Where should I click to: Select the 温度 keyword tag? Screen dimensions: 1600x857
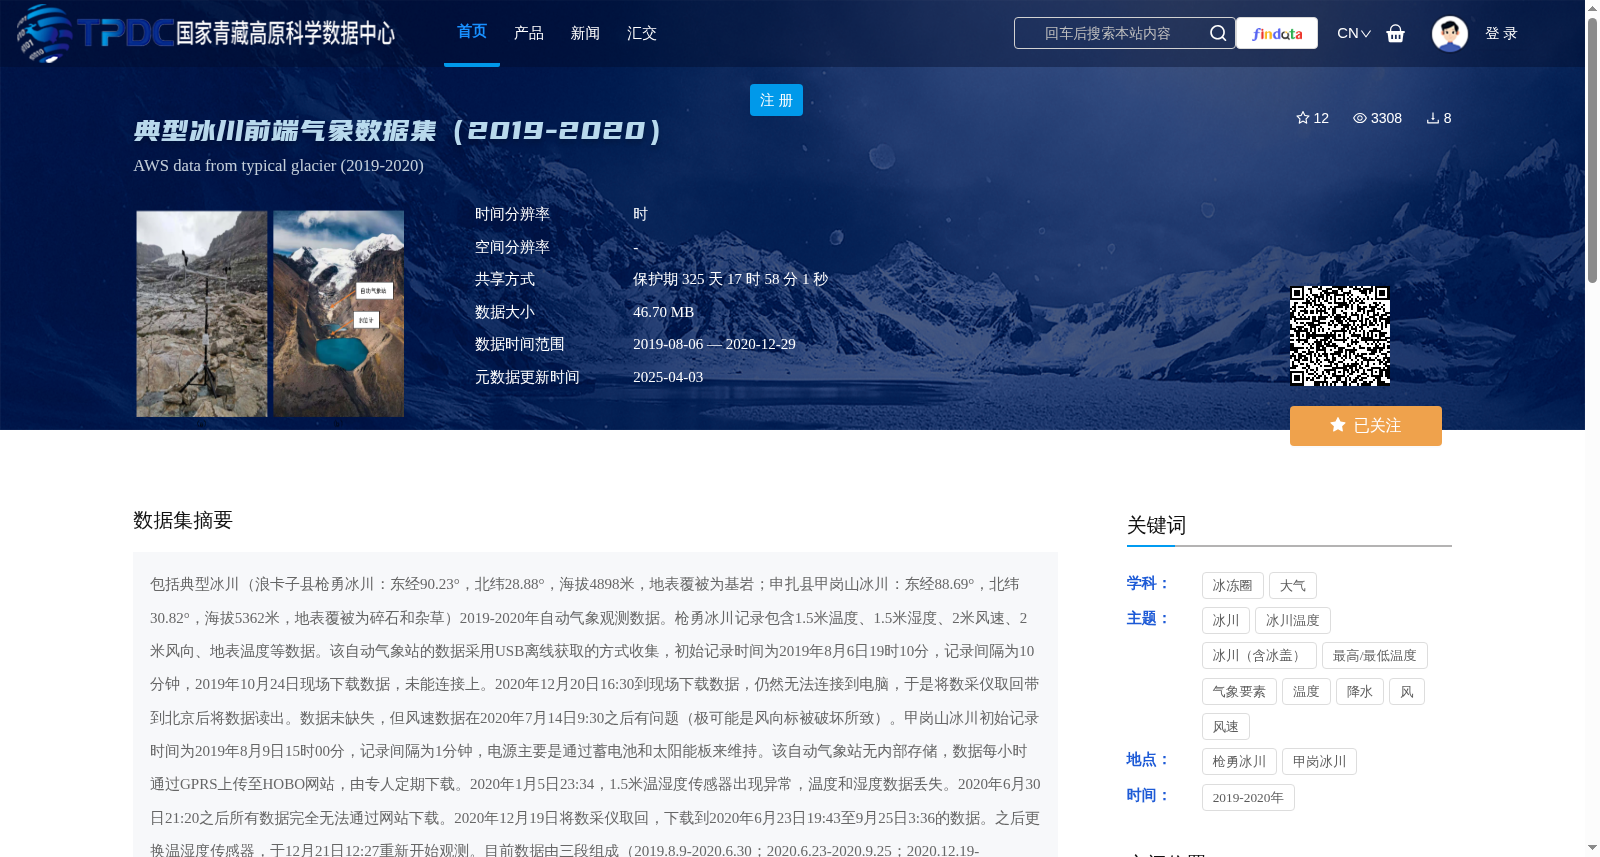click(x=1306, y=691)
